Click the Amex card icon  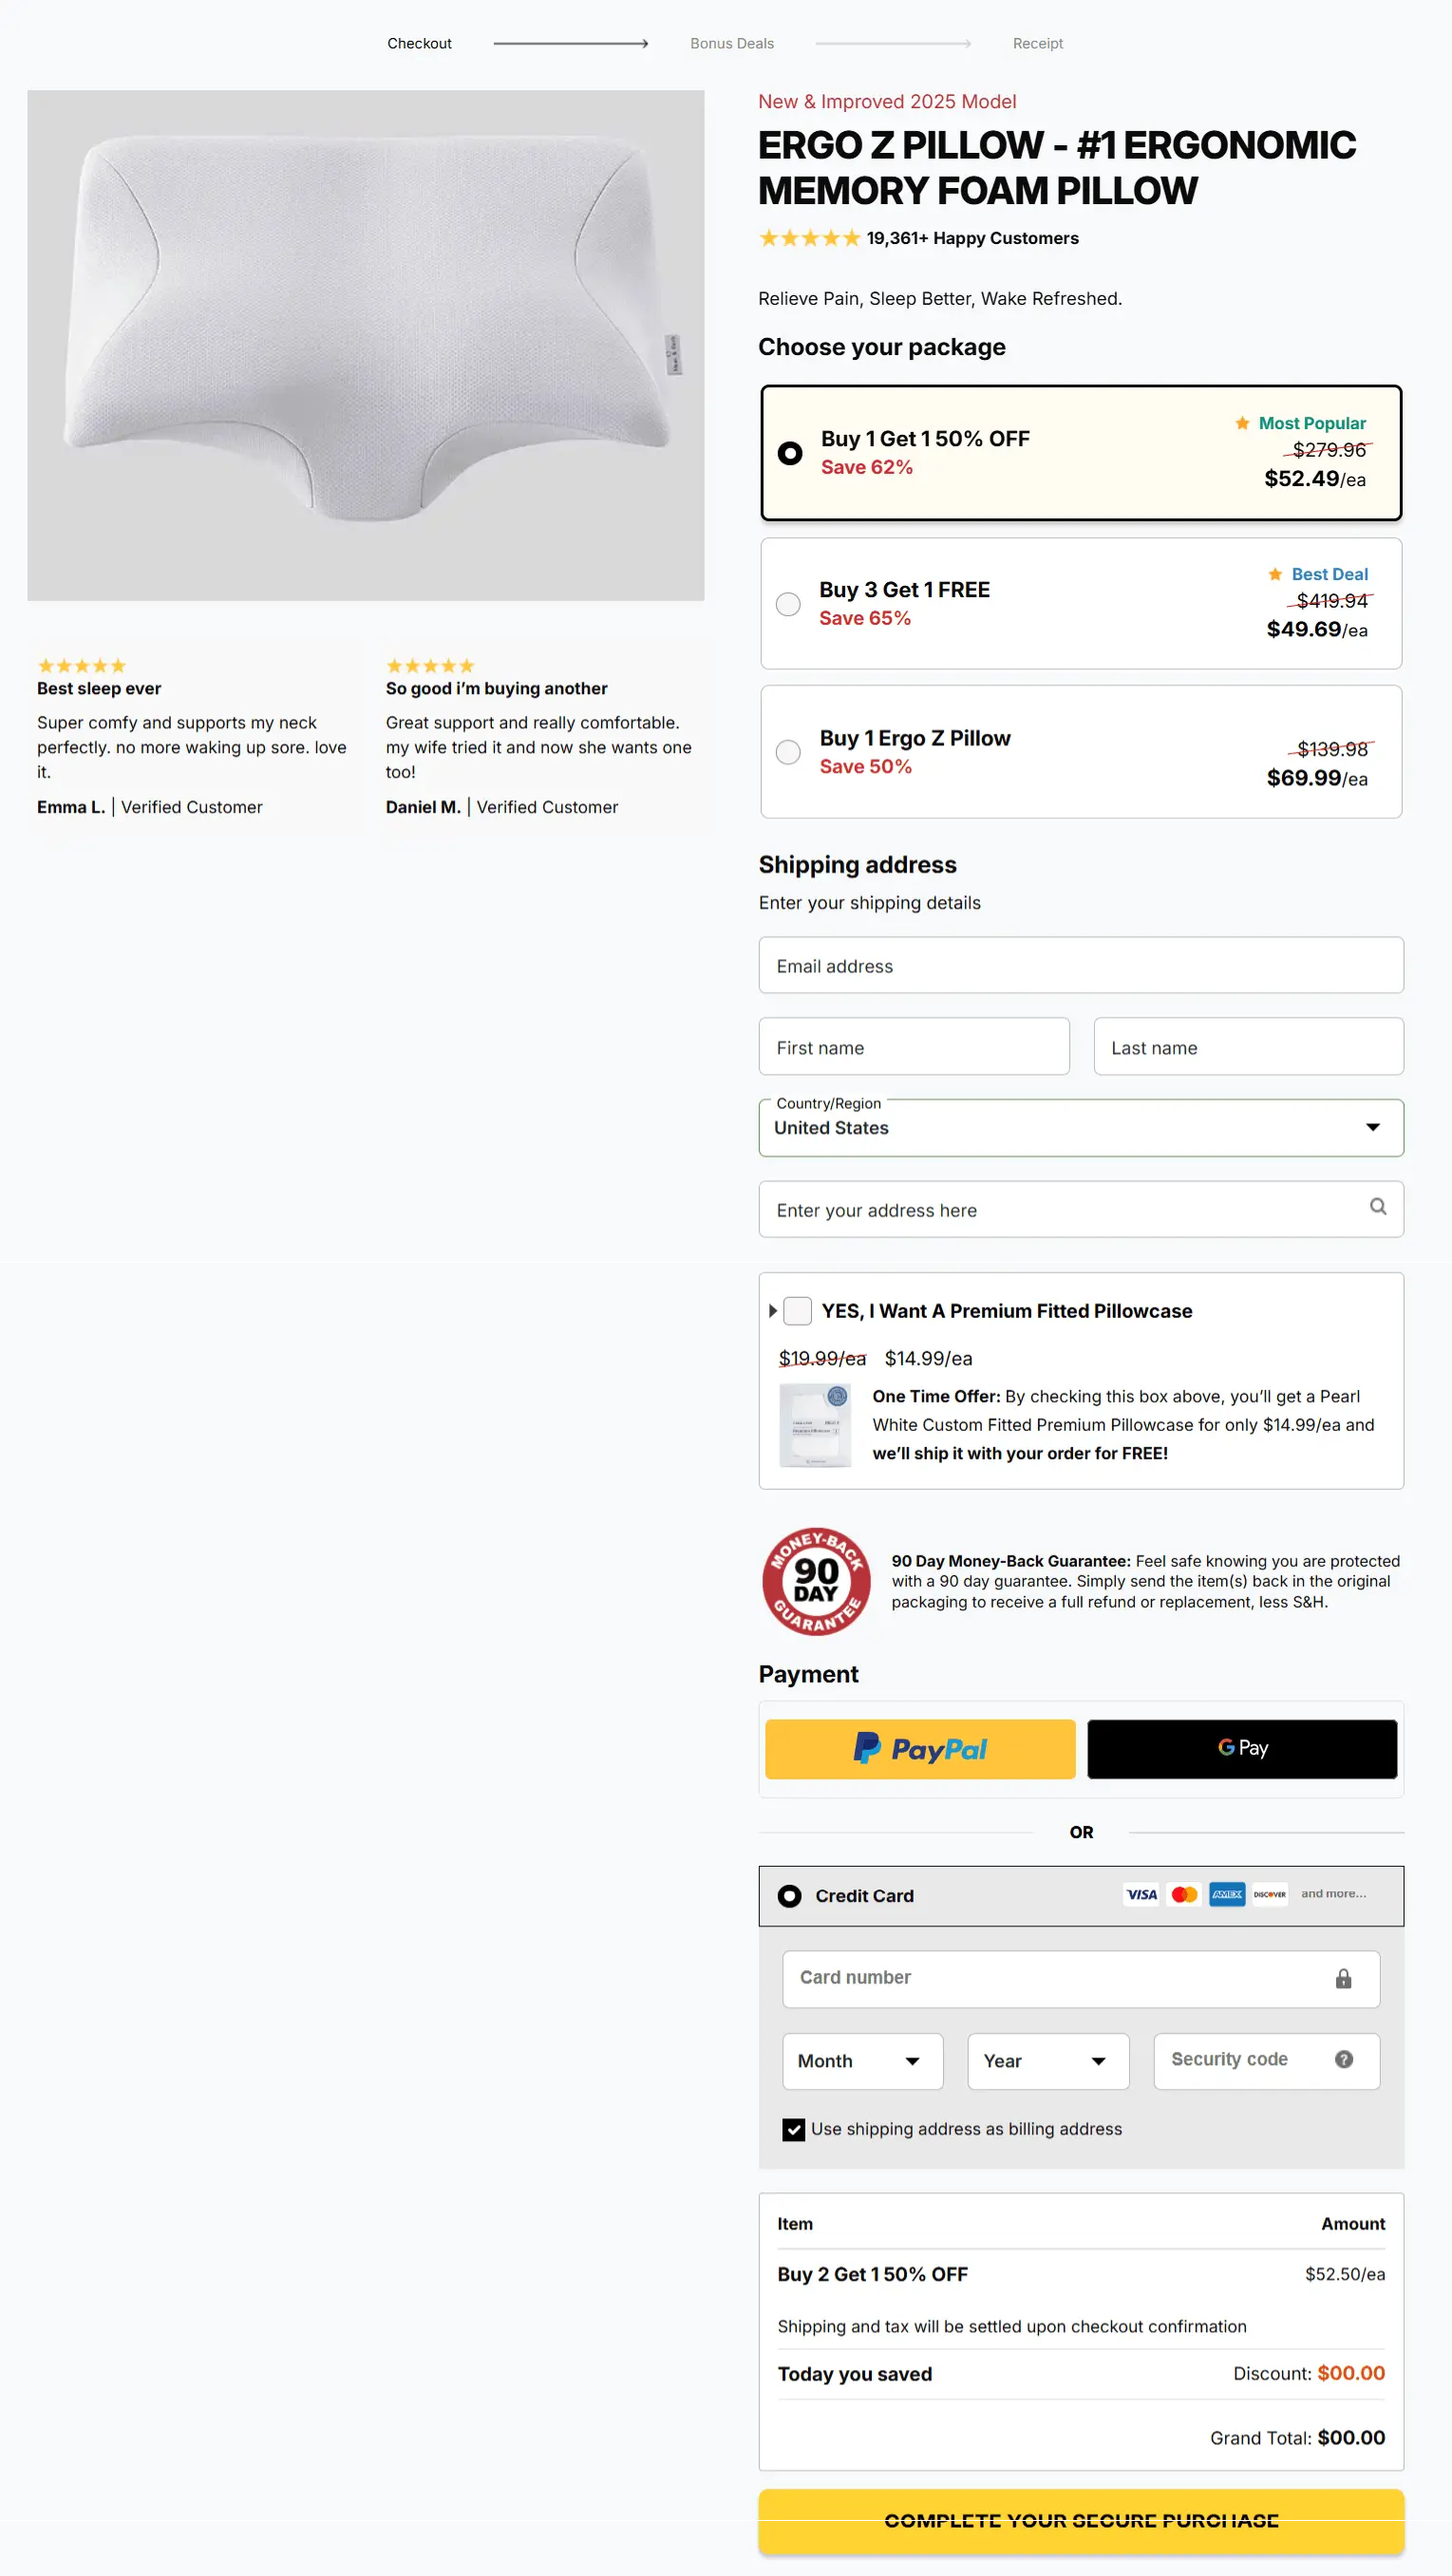click(1226, 1894)
